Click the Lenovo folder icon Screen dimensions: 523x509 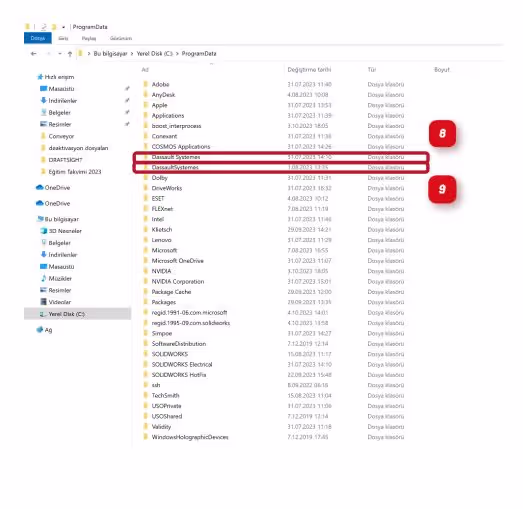[x=146, y=239]
